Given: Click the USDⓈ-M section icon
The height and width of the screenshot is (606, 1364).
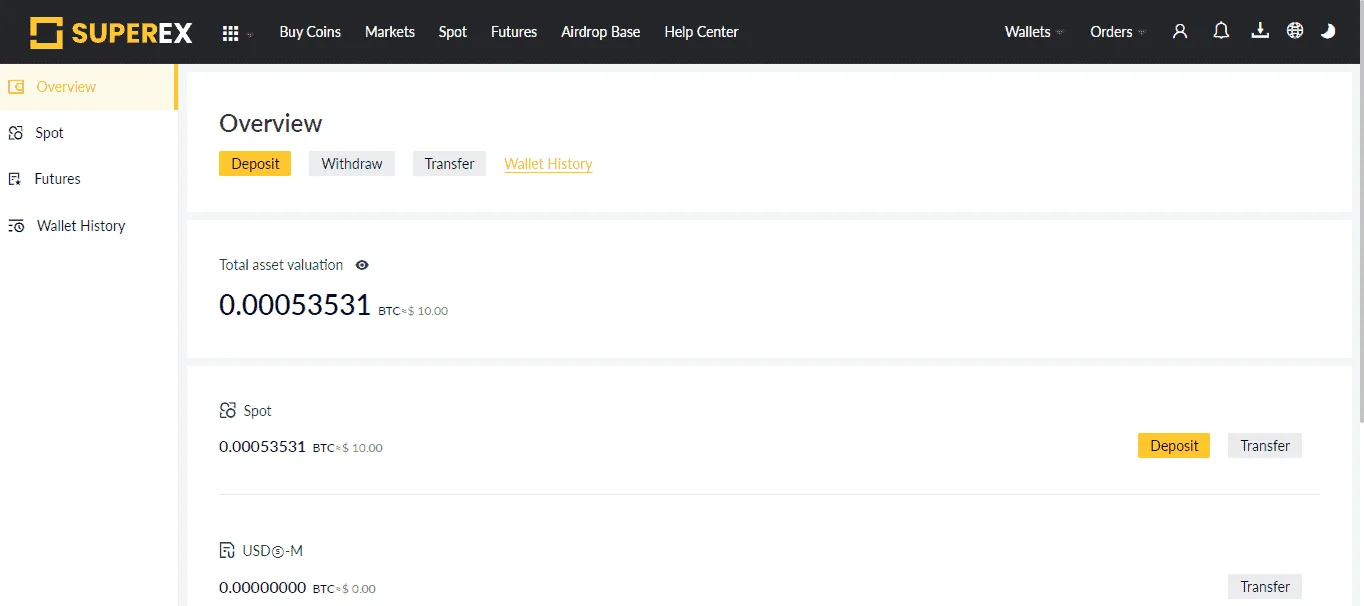Looking at the screenshot, I should [227, 551].
